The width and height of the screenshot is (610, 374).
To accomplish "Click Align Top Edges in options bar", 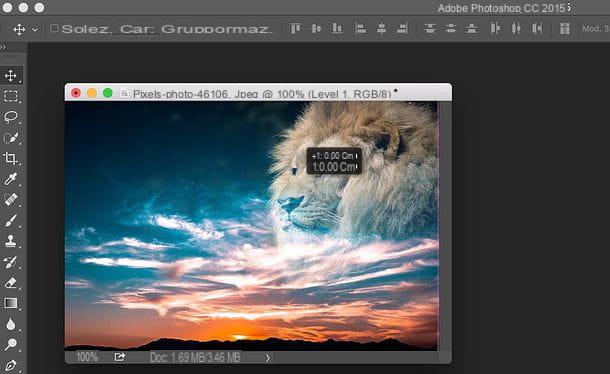I will point(296,28).
